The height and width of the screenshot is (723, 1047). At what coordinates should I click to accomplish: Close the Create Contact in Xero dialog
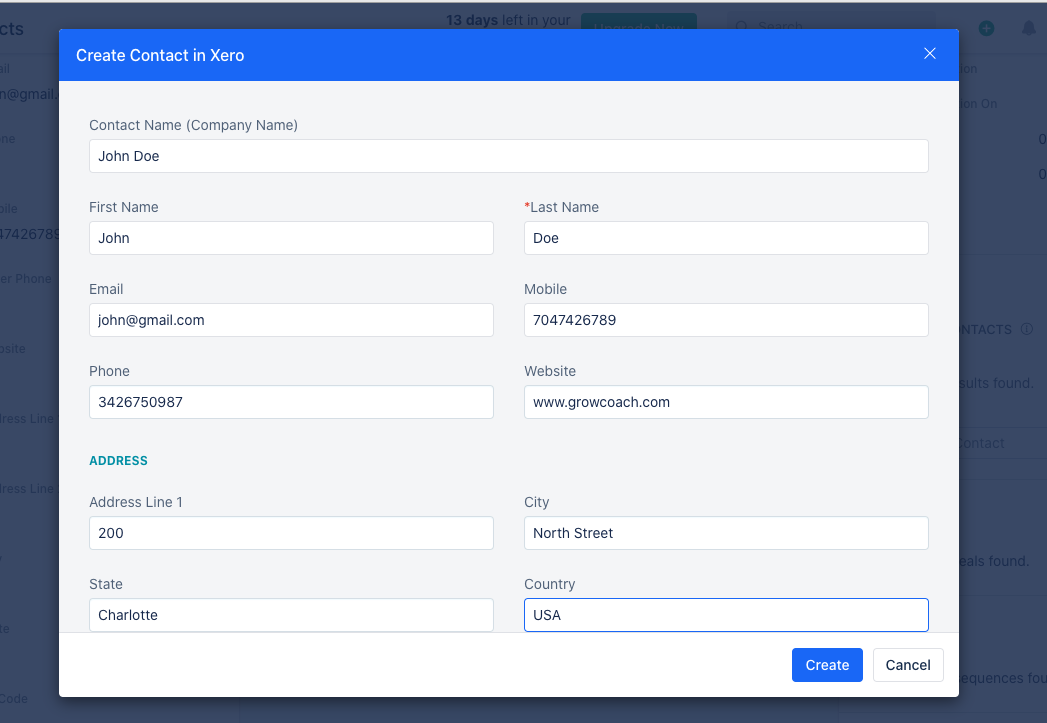pyautogui.click(x=929, y=53)
